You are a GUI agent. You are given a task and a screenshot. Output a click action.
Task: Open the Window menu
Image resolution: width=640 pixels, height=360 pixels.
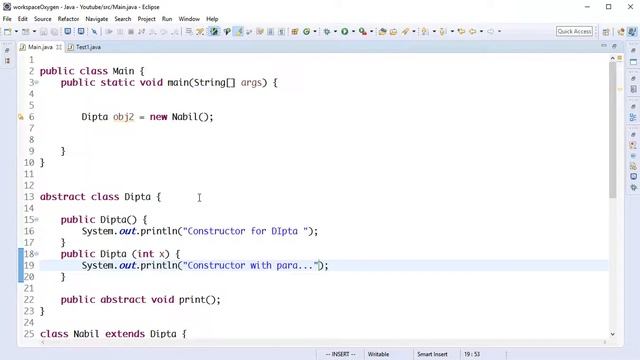(x=189, y=19)
